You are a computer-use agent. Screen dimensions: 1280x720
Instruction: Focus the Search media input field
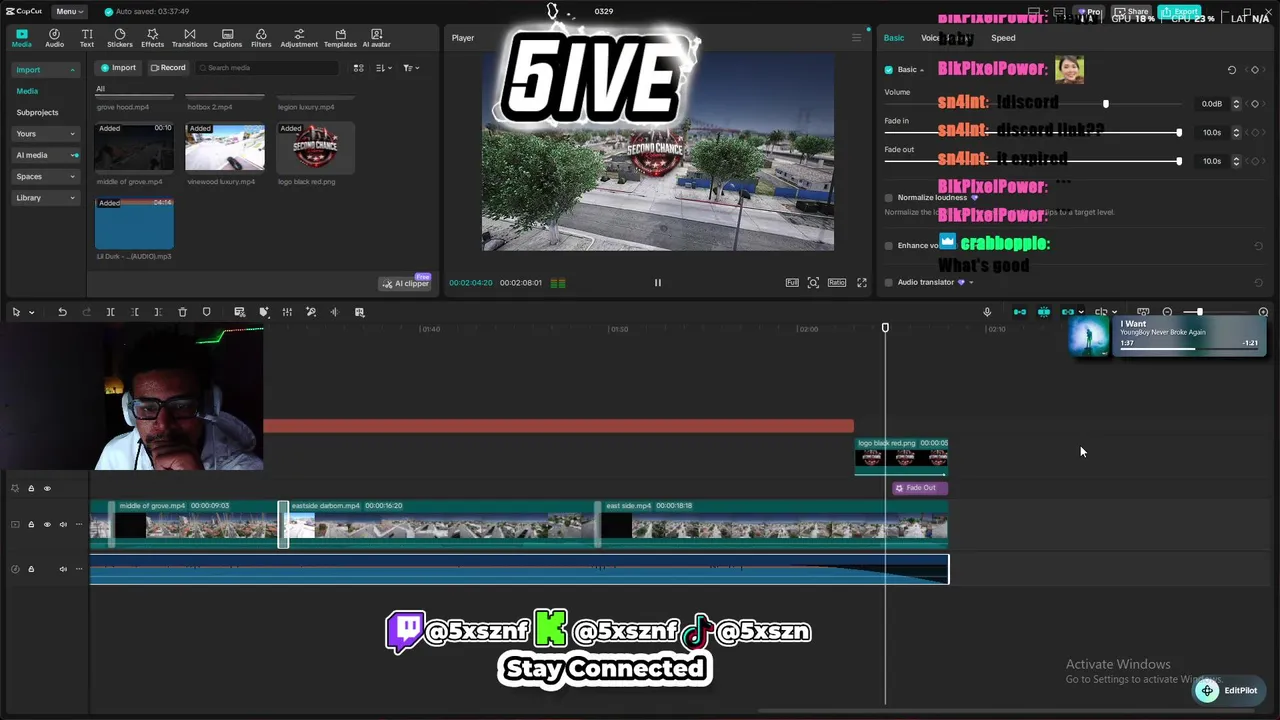[x=266, y=68]
